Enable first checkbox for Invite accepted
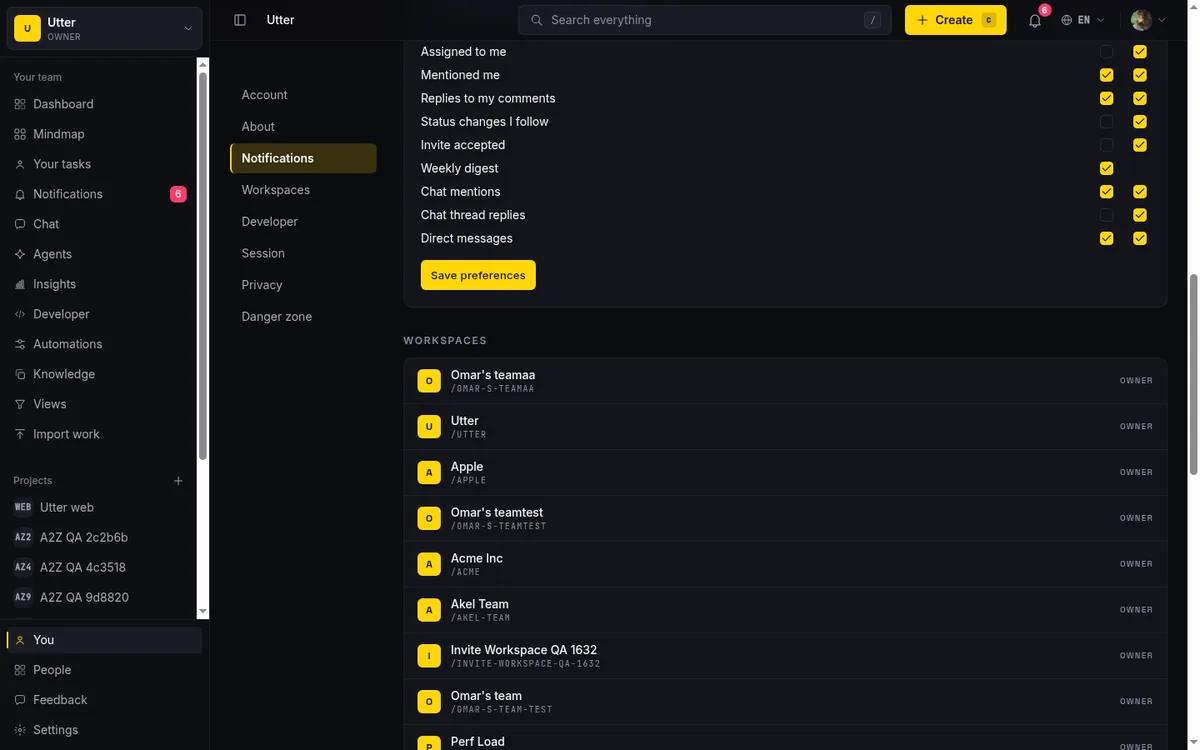 1106,145
